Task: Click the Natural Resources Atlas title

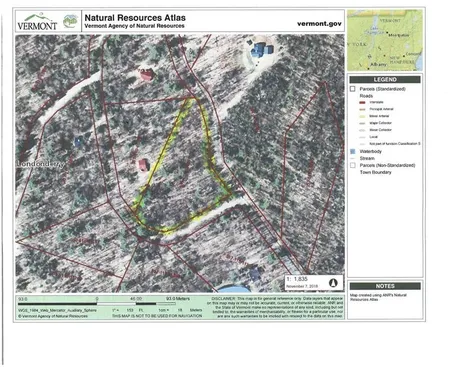Action: pos(135,18)
